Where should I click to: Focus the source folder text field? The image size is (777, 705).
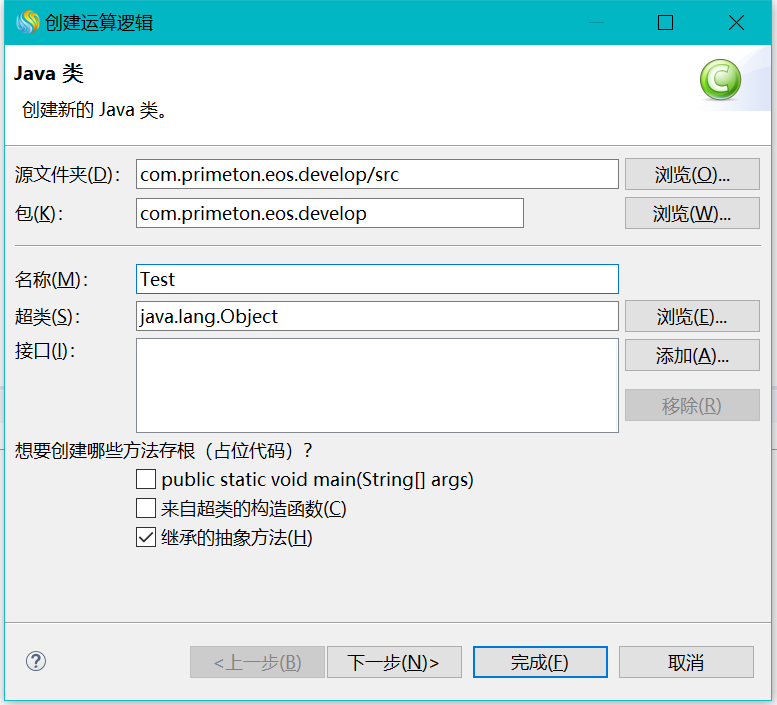(x=377, y=174)
